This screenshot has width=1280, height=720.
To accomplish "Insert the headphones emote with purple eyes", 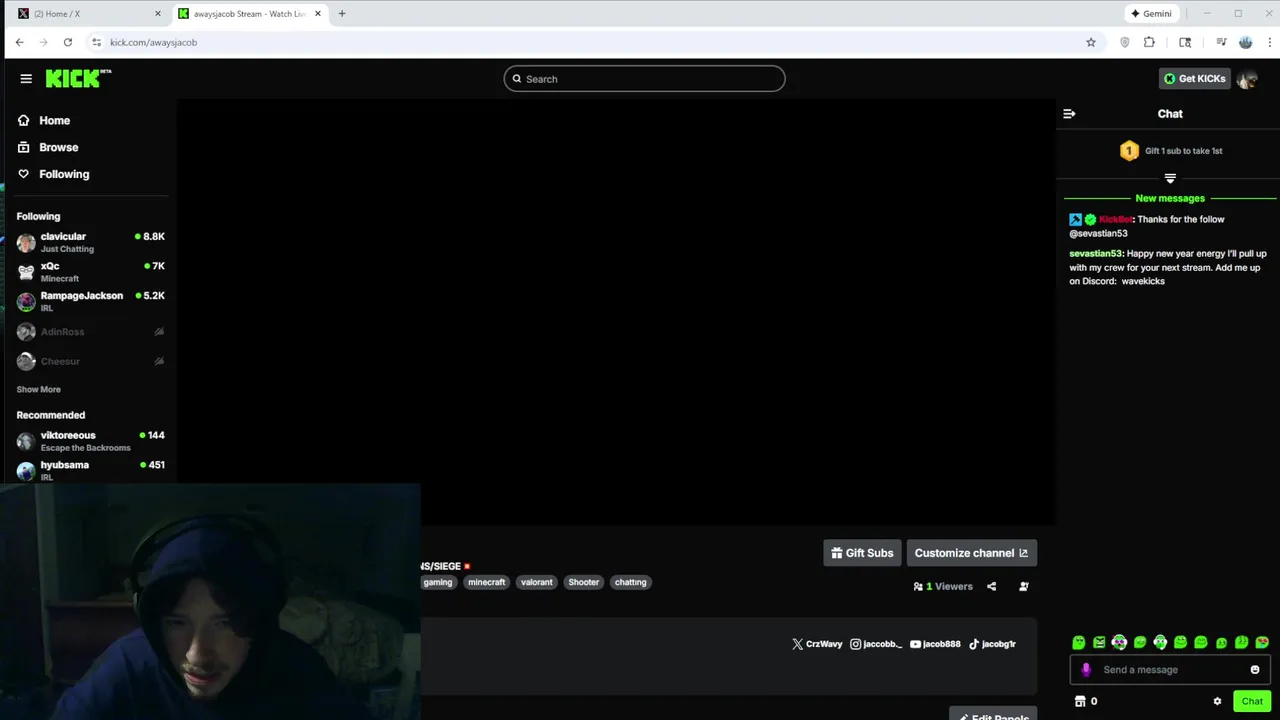I will point(1119,643).
